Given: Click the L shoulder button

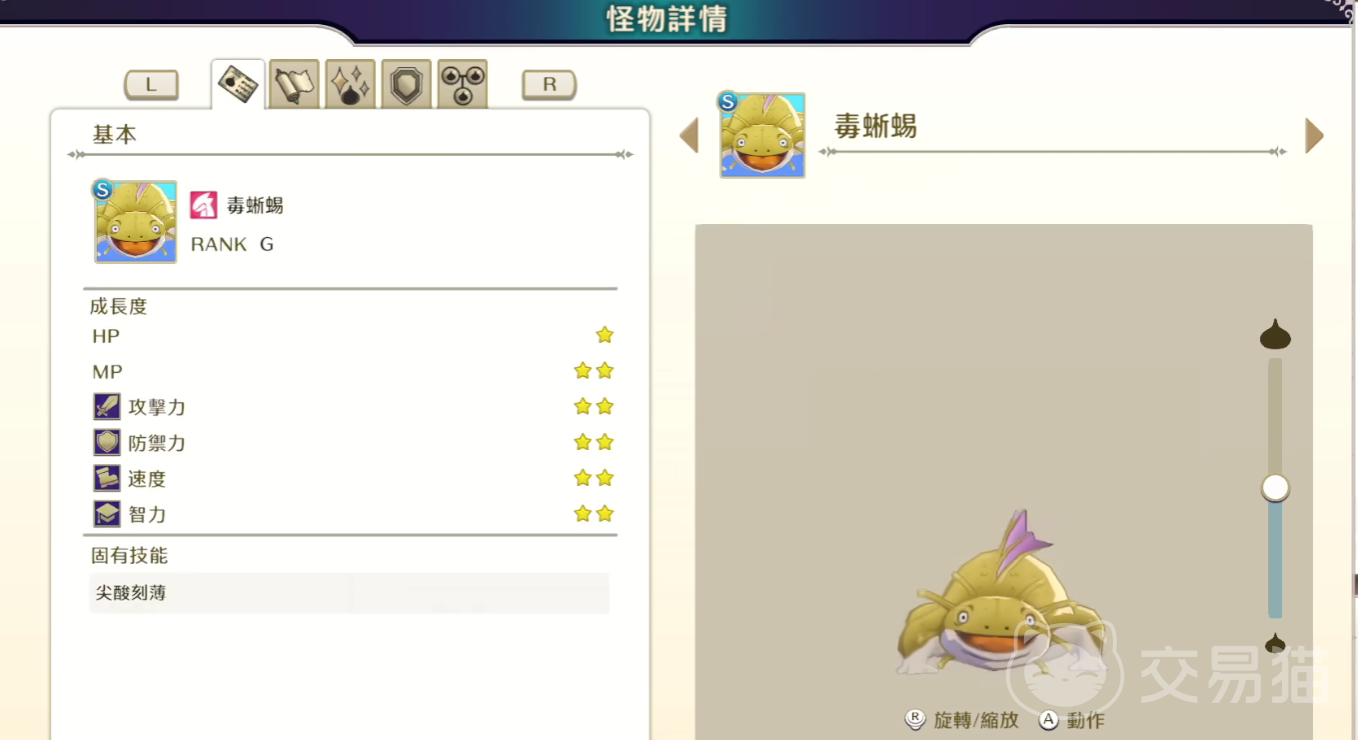Looking at the screenshot, I should (x=151, y=85).
